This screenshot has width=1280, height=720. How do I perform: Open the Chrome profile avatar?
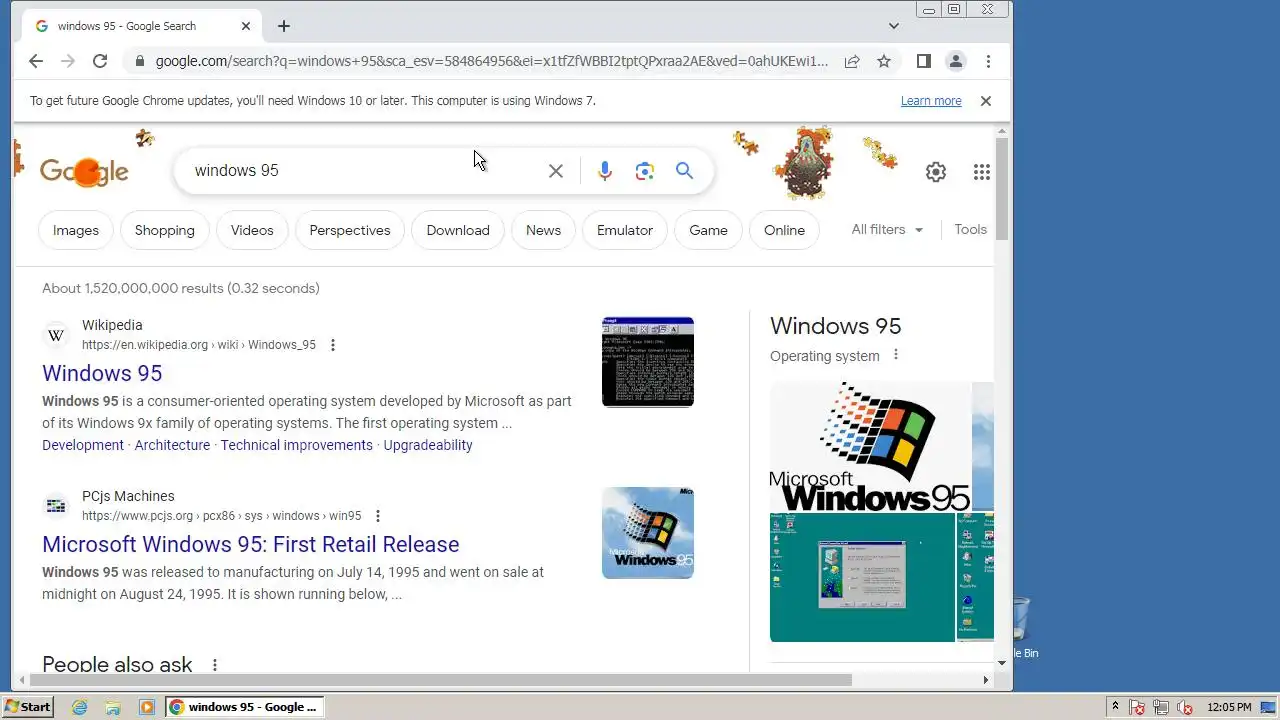click(x=956, y=61)
